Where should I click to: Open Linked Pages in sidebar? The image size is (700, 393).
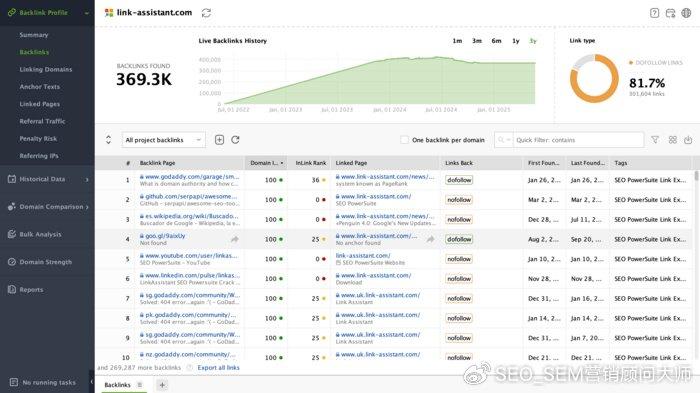(40, 104)
